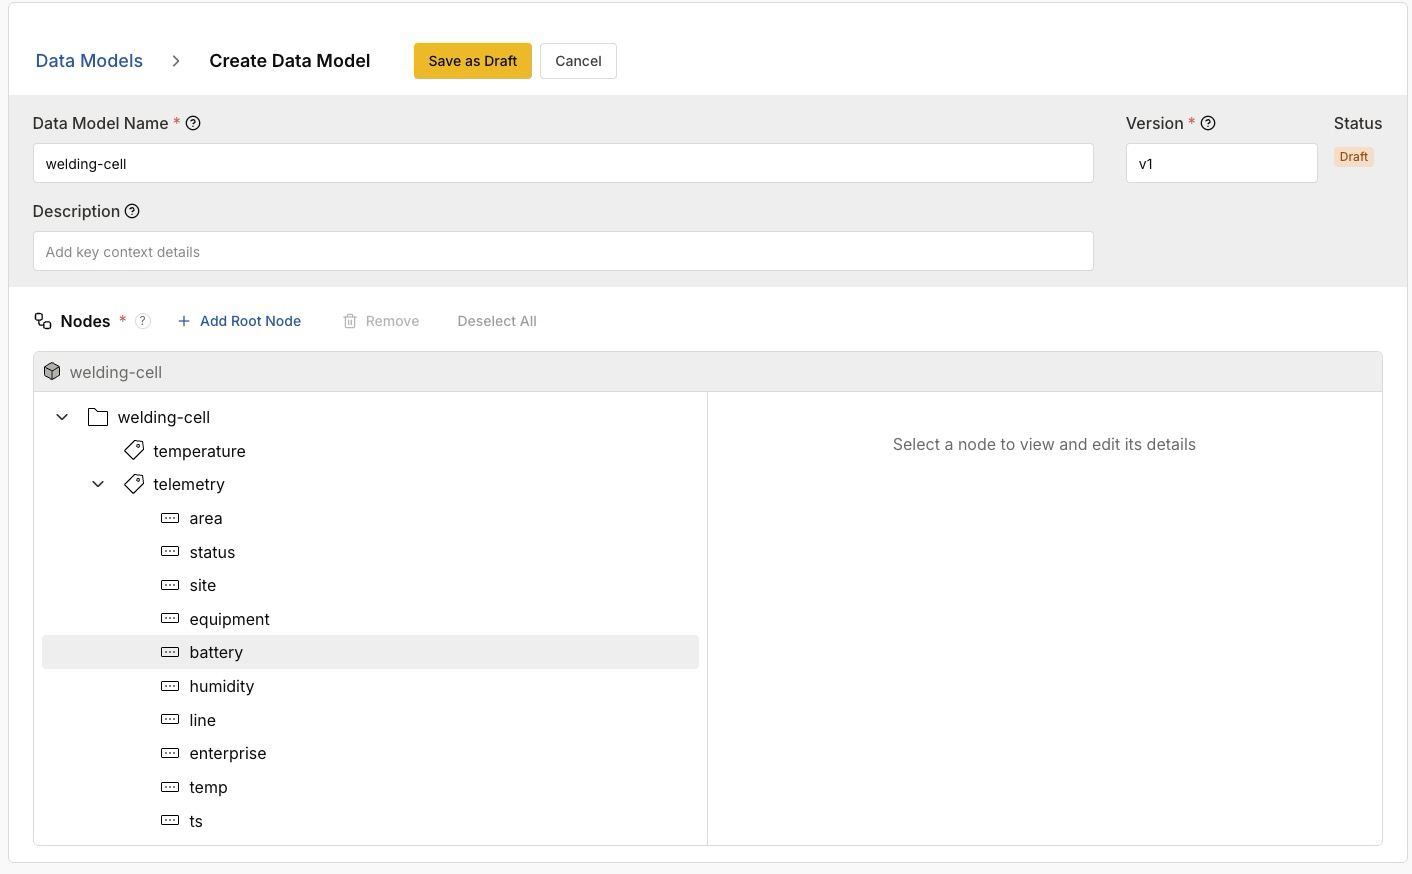Collapse the welding-cell root node
This screenshot has width=1412, height=874.
pos(62,417)
